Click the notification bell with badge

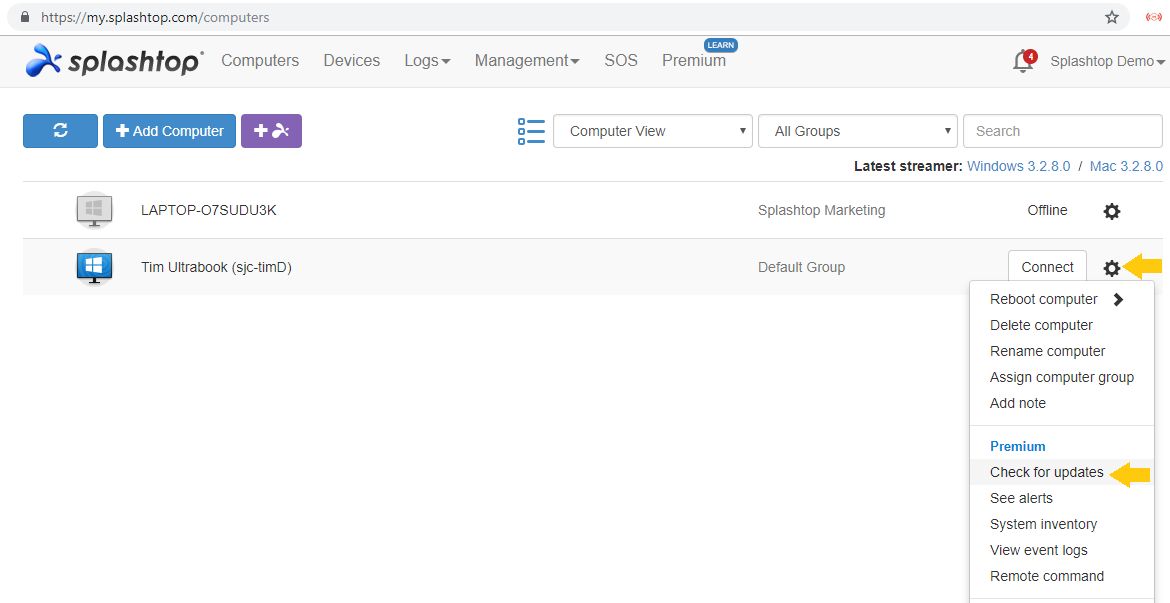click(x=1023, y=61)
